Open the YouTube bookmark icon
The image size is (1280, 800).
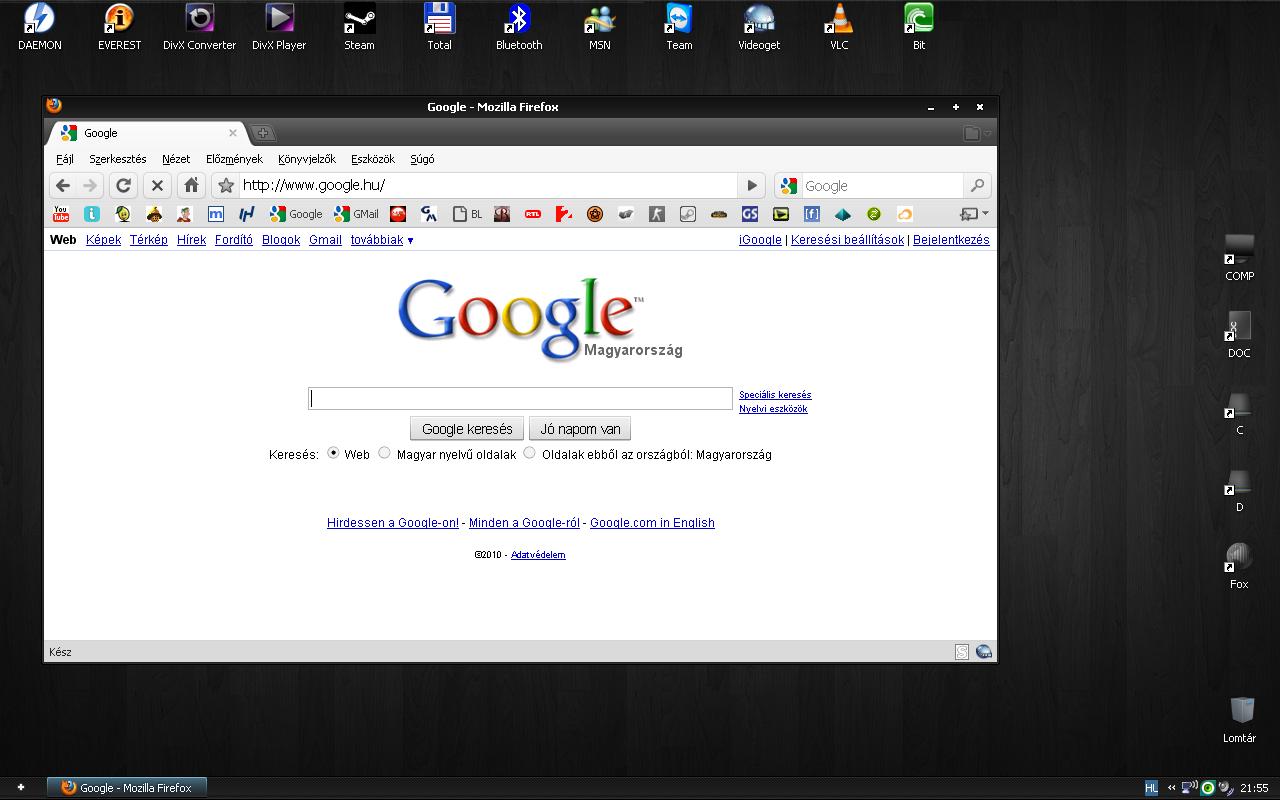(x=61, y=214)
